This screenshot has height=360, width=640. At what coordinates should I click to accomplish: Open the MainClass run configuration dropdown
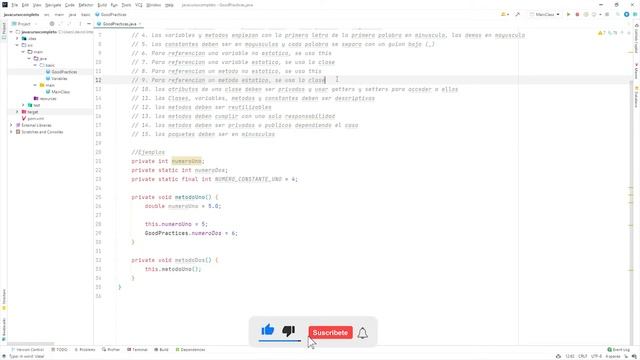pos(544,14)
